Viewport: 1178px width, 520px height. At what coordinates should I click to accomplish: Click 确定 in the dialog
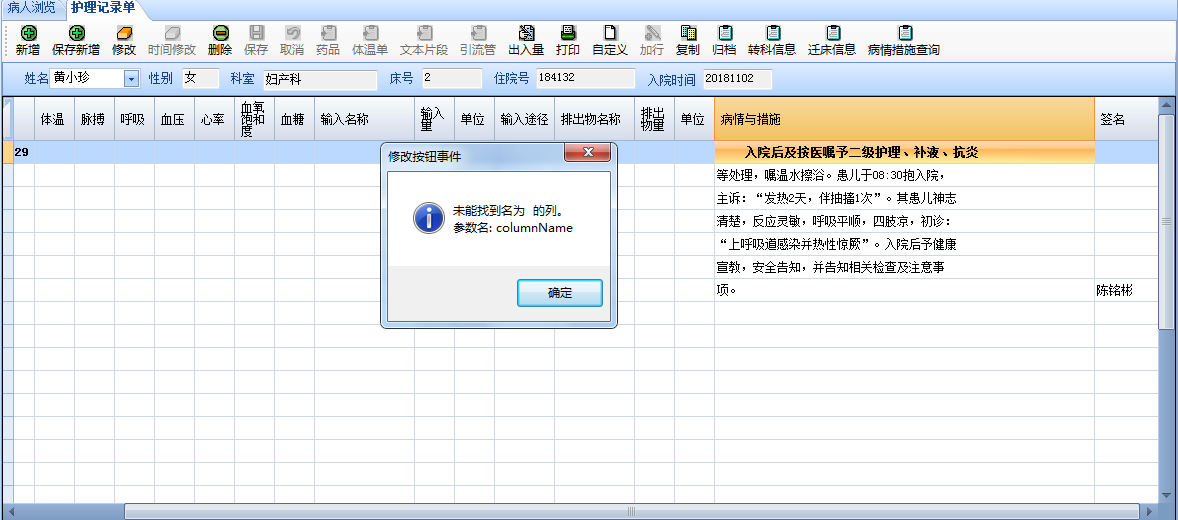point(560,293)
